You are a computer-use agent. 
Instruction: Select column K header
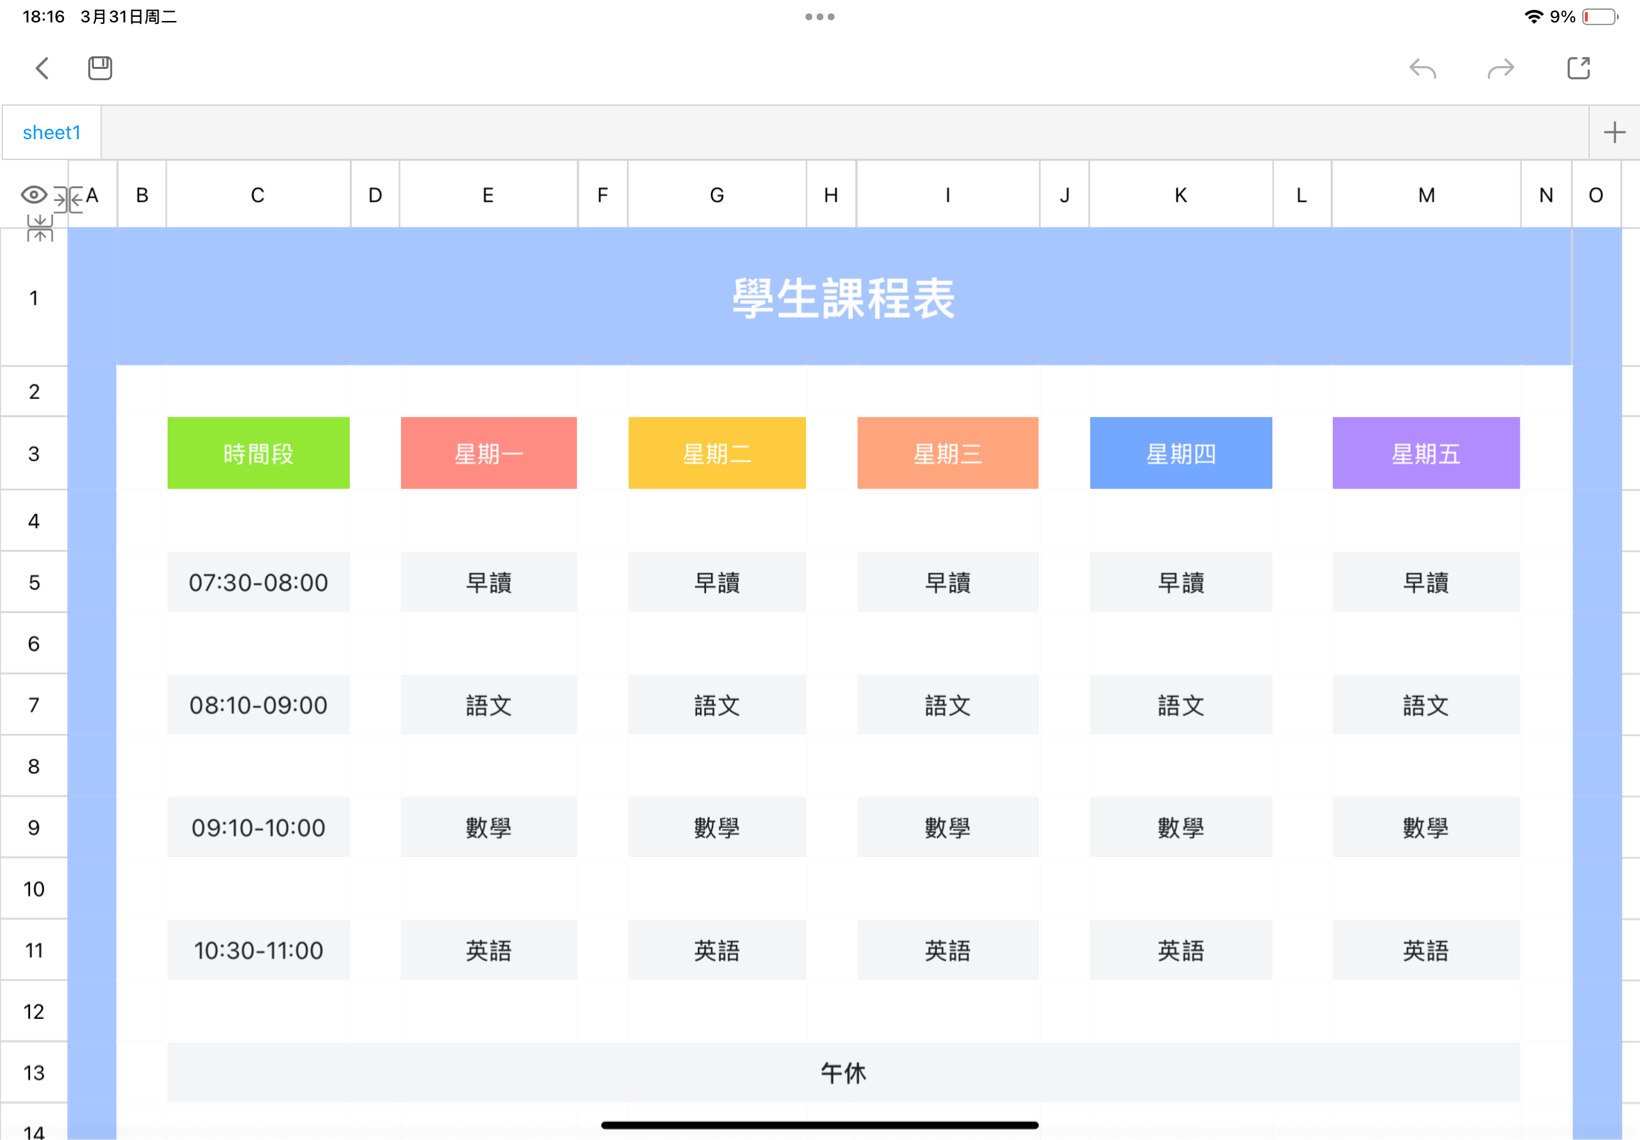click(x=1181, y=195)
